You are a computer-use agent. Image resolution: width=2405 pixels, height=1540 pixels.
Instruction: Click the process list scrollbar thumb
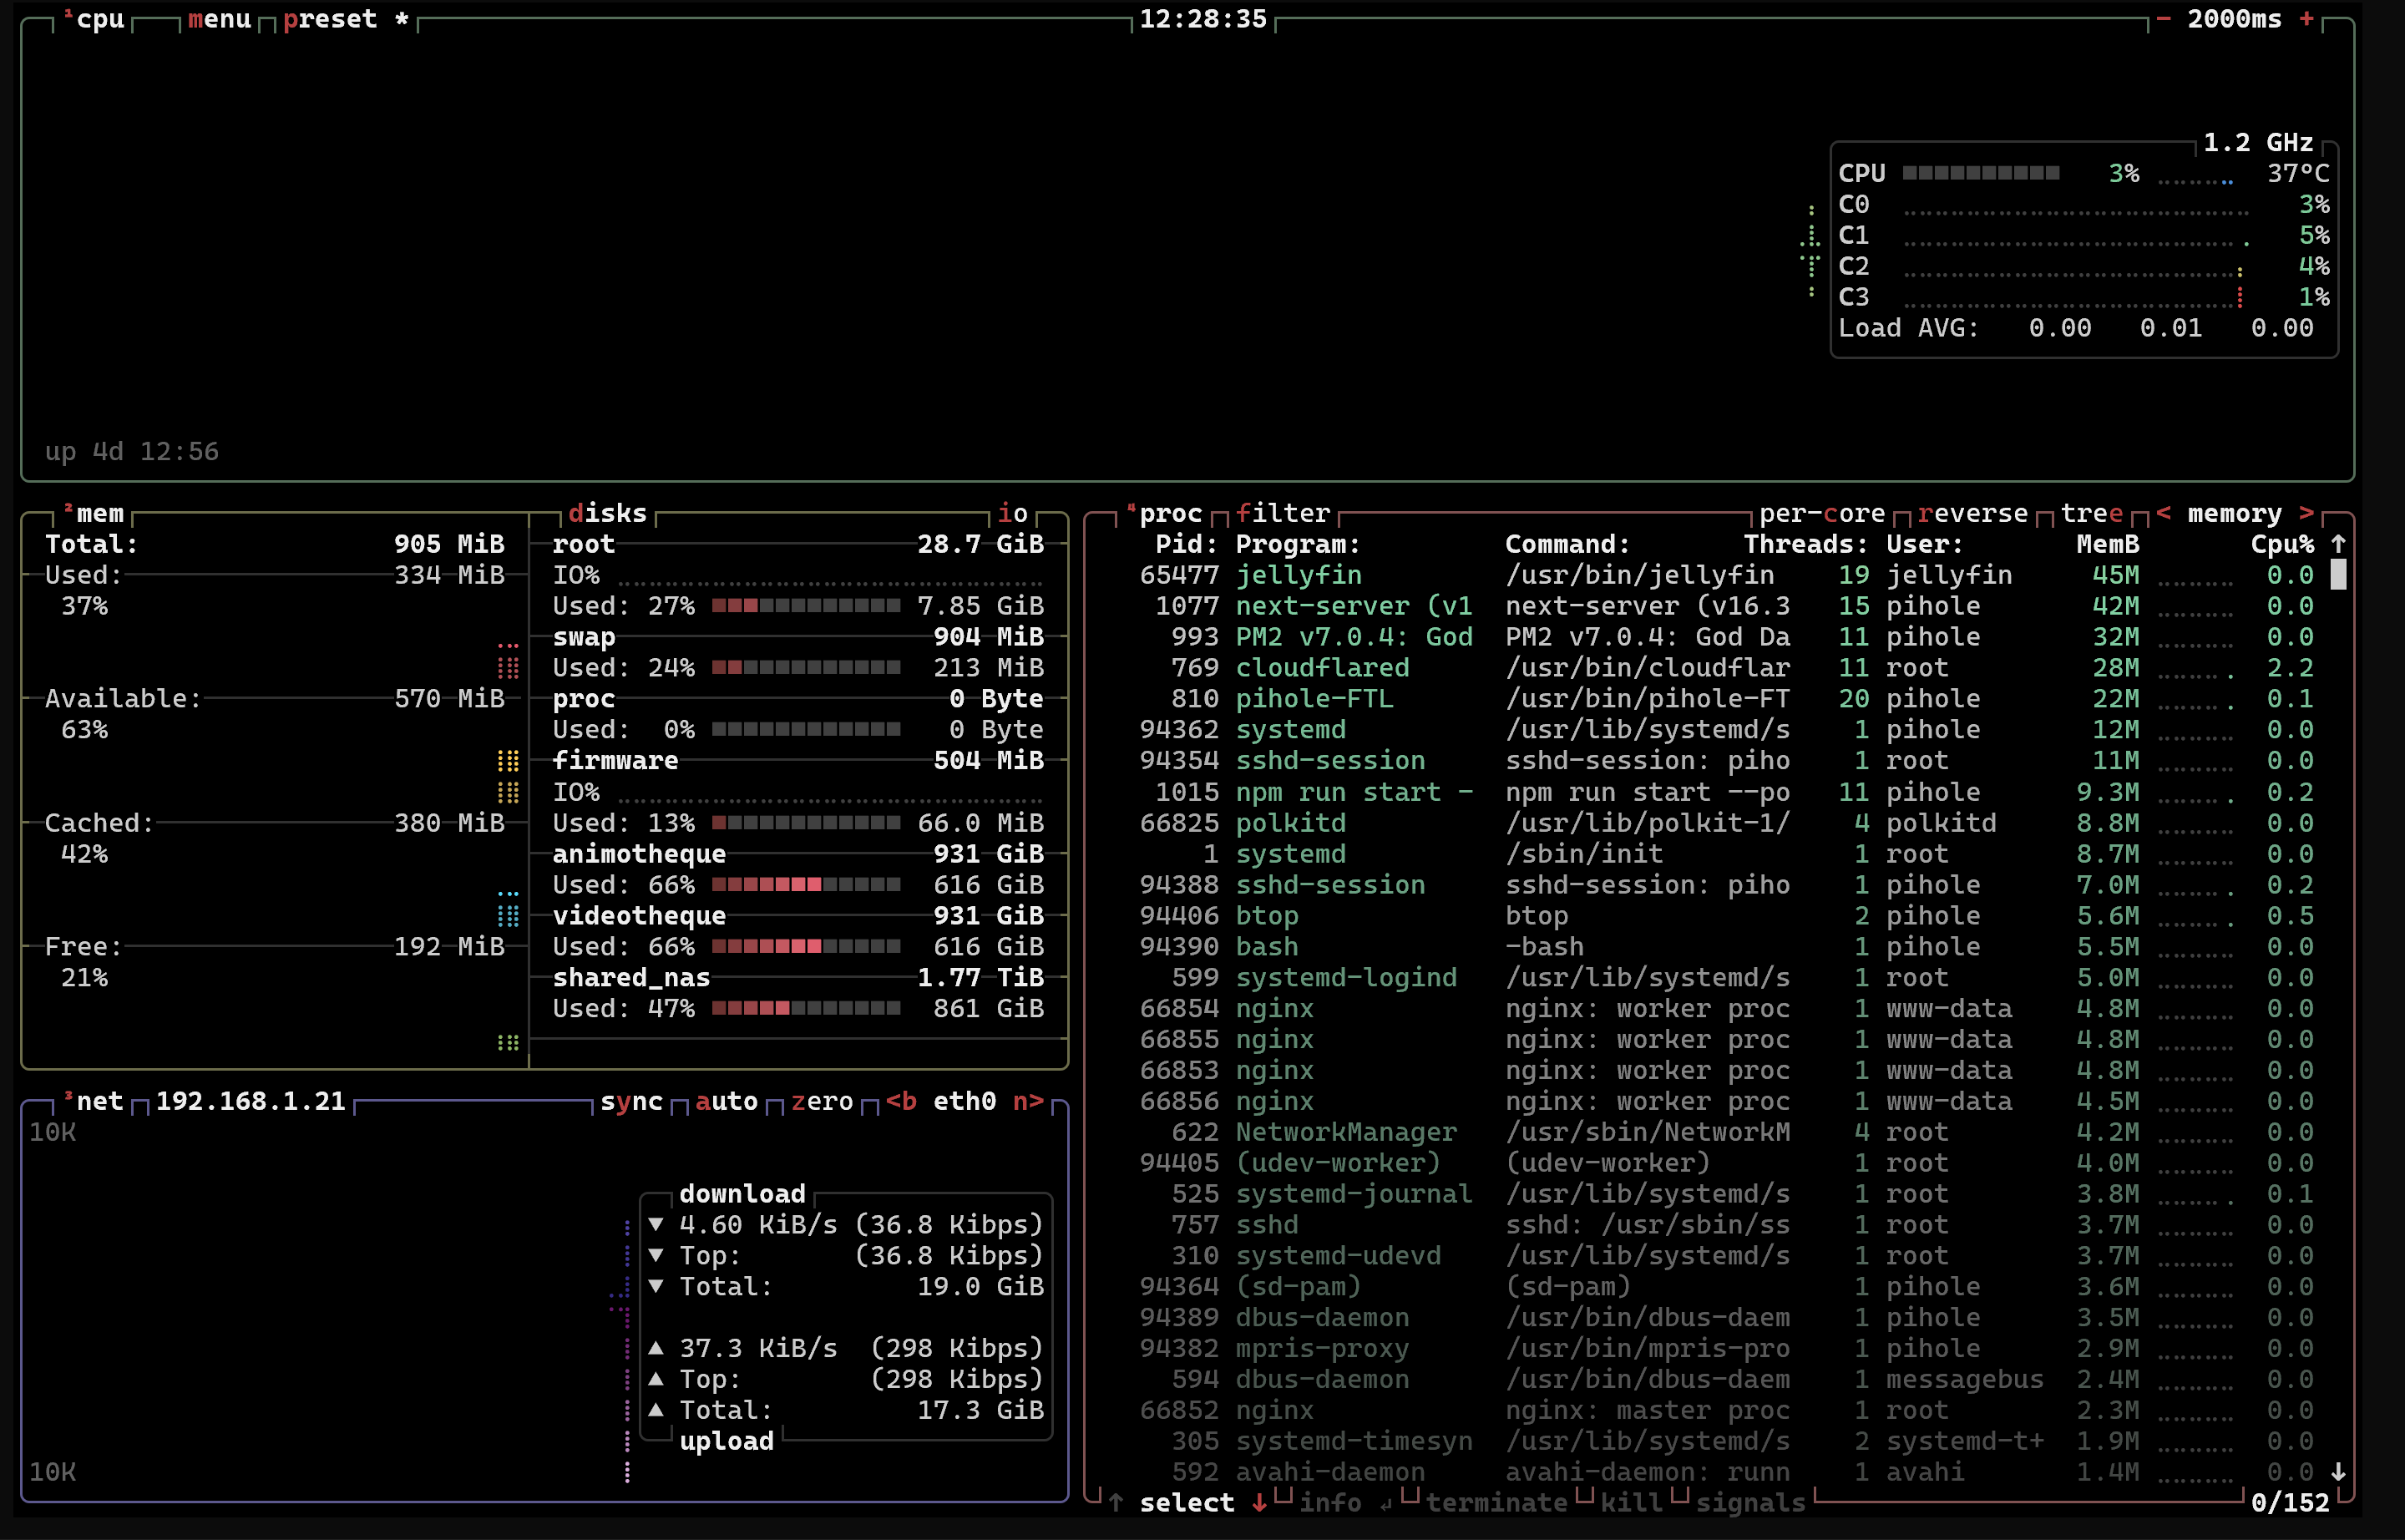click(x=2338, y=574)
